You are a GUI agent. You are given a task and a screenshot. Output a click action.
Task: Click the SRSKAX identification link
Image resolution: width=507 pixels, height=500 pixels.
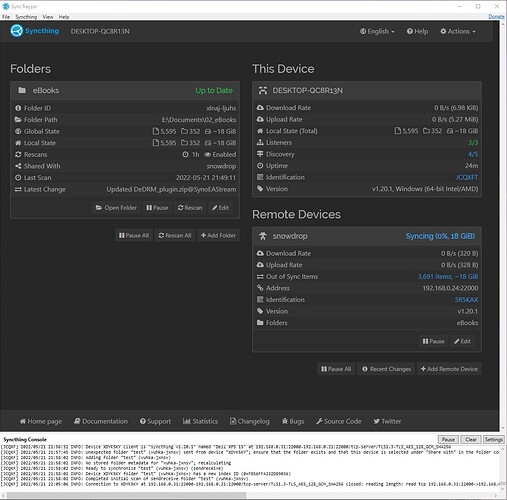(466, 300)
